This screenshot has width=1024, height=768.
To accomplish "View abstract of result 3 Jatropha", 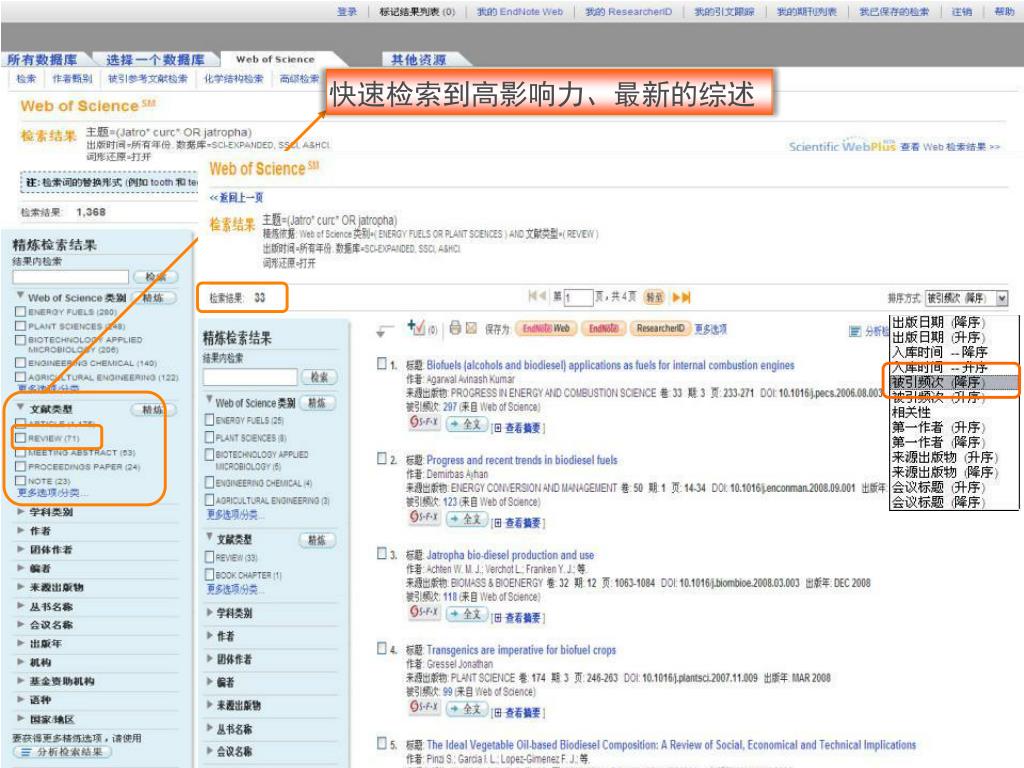I will click(x=518, y=617).
